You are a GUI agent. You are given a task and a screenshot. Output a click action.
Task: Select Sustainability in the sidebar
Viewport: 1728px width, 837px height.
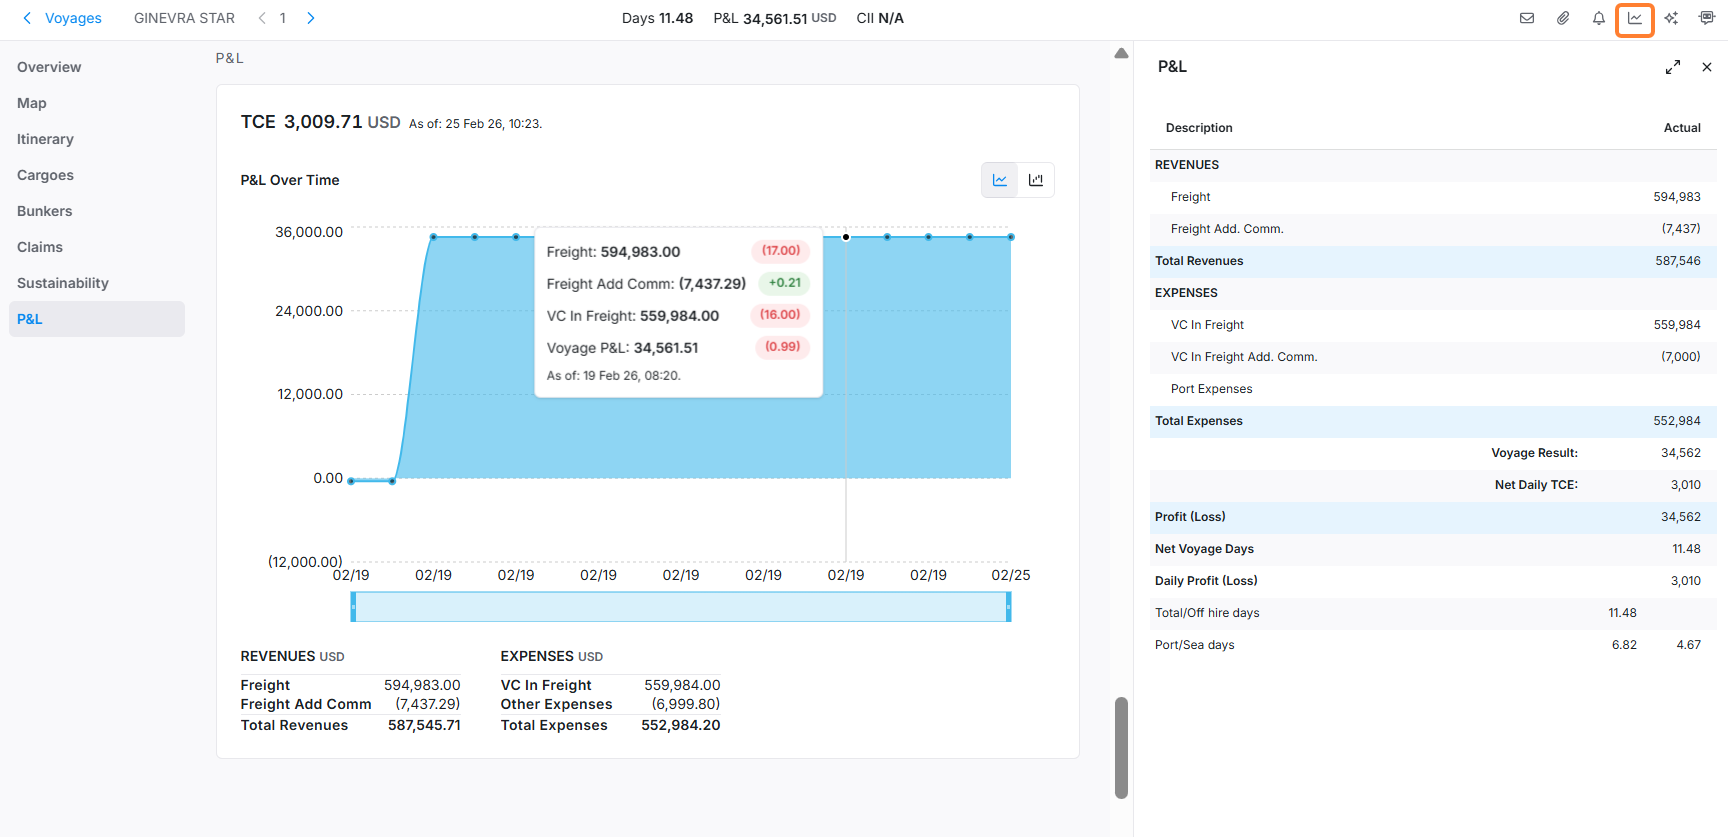63,283
